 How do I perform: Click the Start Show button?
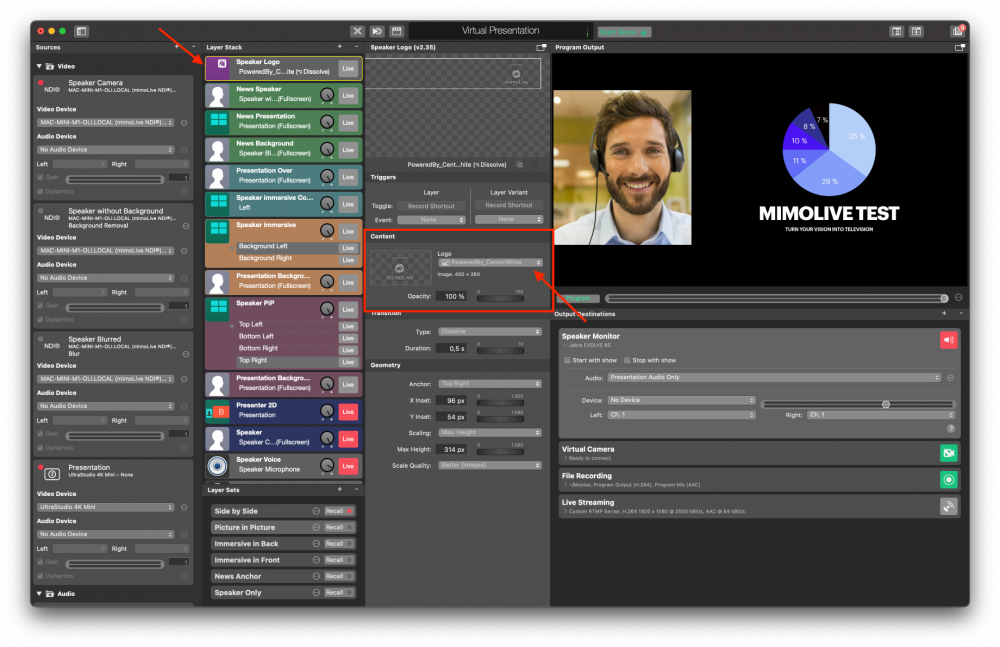pyautogui.click(x=624, y=32)
